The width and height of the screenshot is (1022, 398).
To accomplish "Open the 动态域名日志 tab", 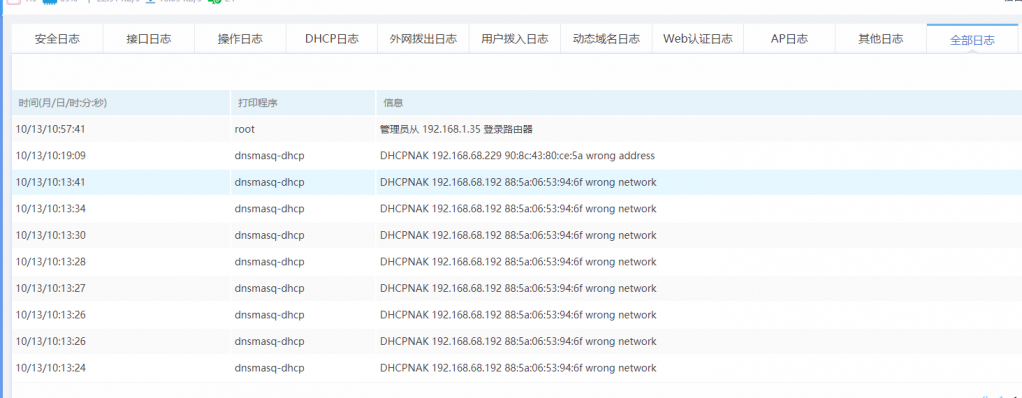I will (606, 39).
